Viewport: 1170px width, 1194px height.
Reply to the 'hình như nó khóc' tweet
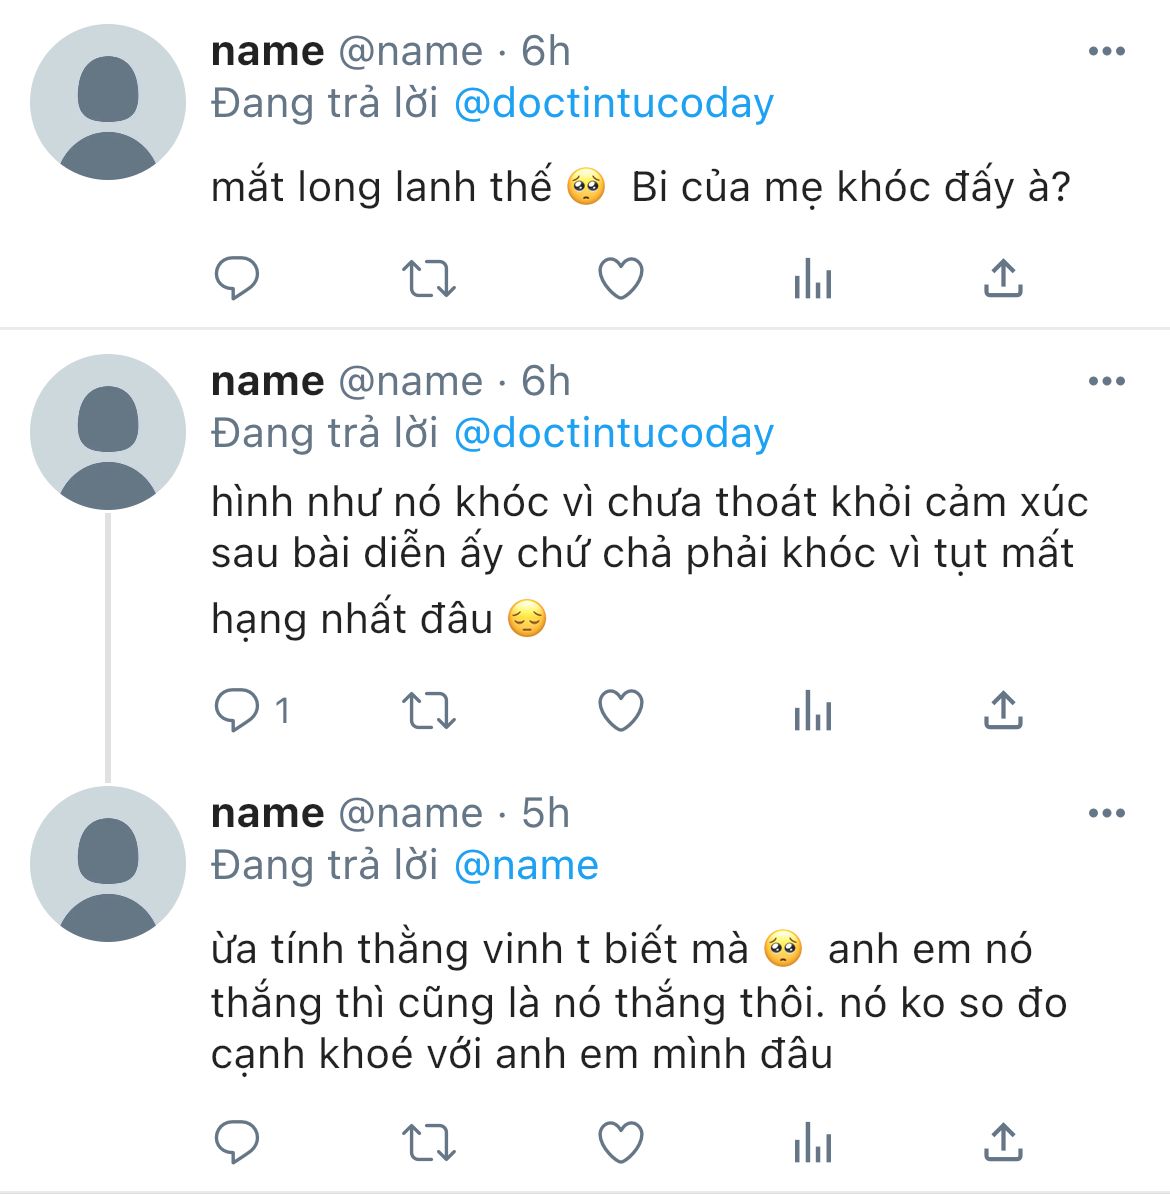237,711
